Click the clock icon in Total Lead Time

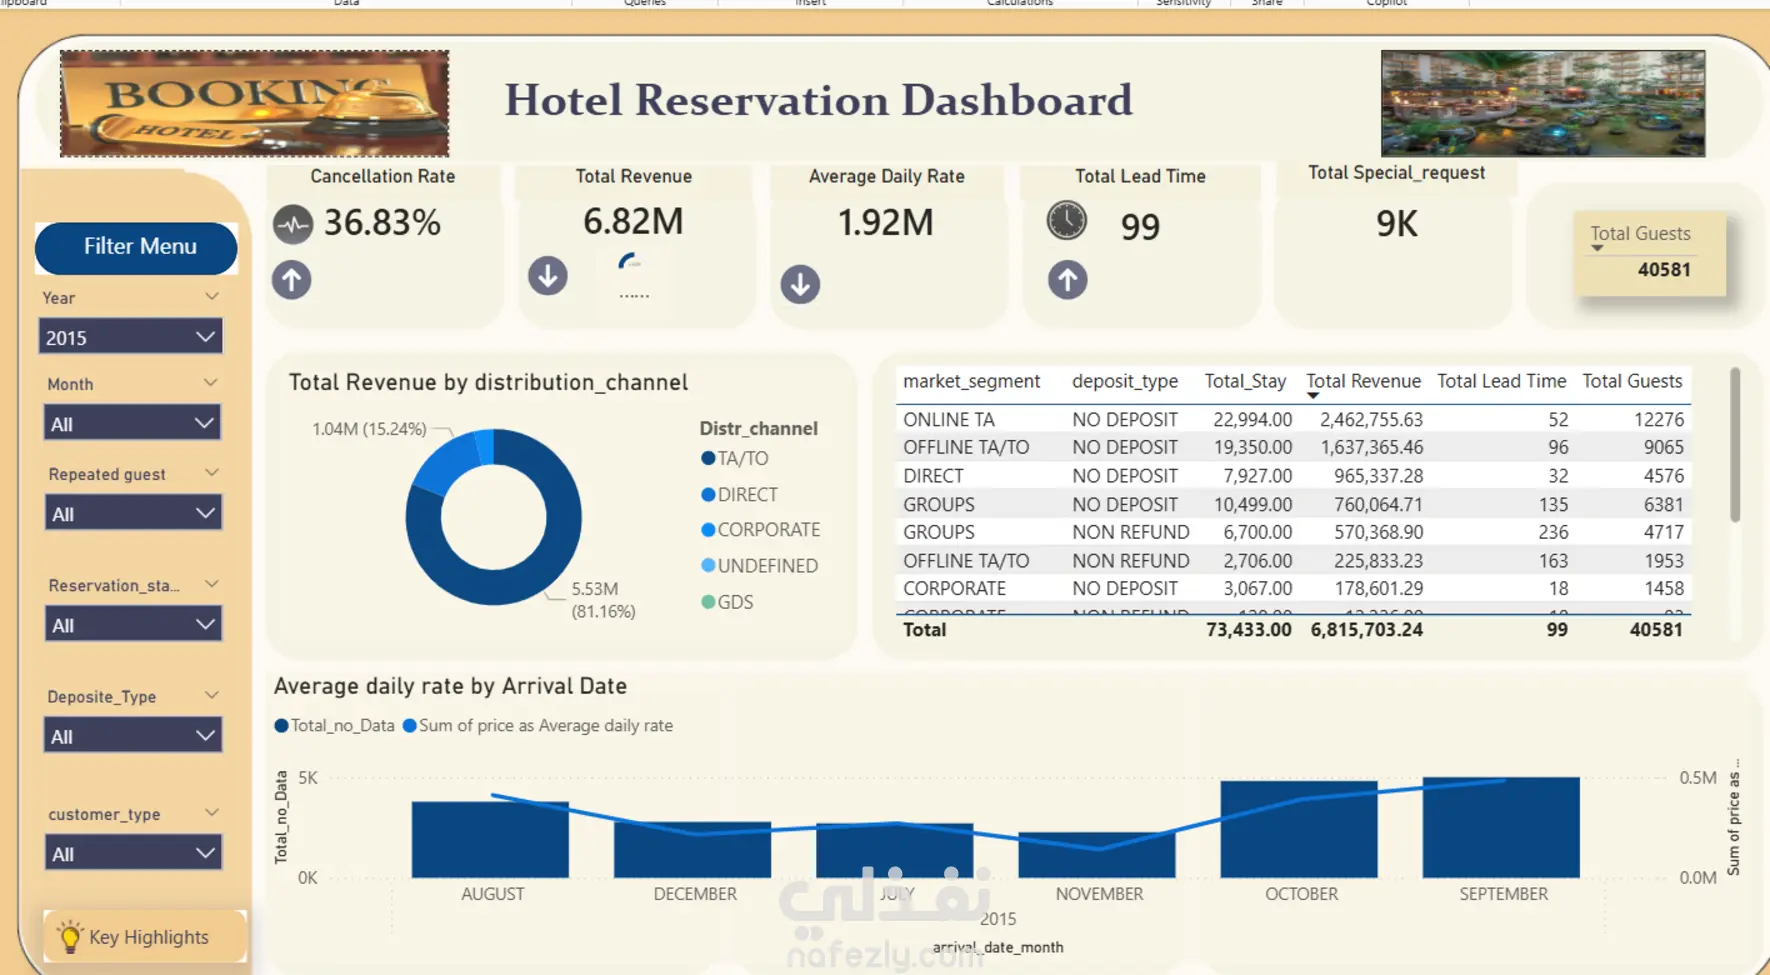tap(1067, 220)
